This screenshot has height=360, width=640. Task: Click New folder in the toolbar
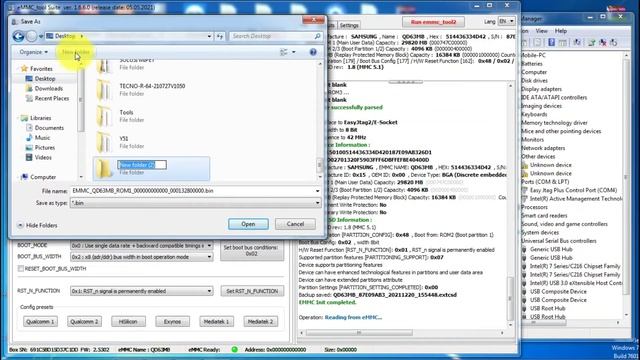76,52
